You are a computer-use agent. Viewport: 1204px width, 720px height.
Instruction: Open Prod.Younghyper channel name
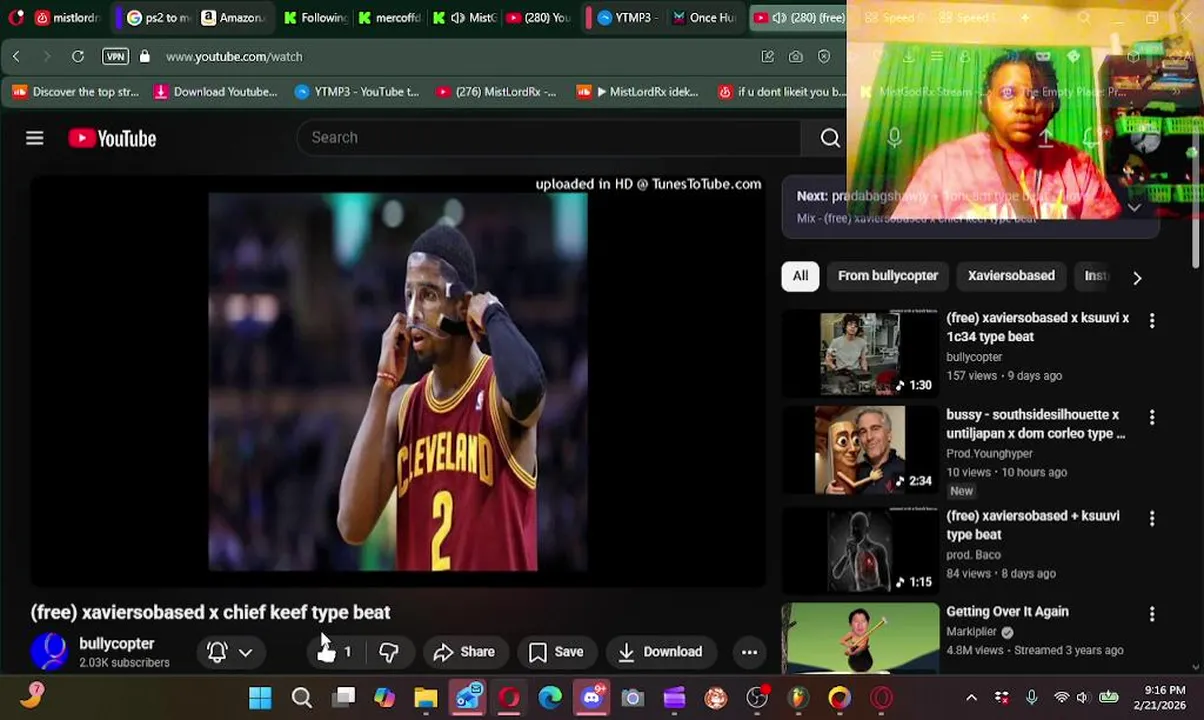point(992,453)
